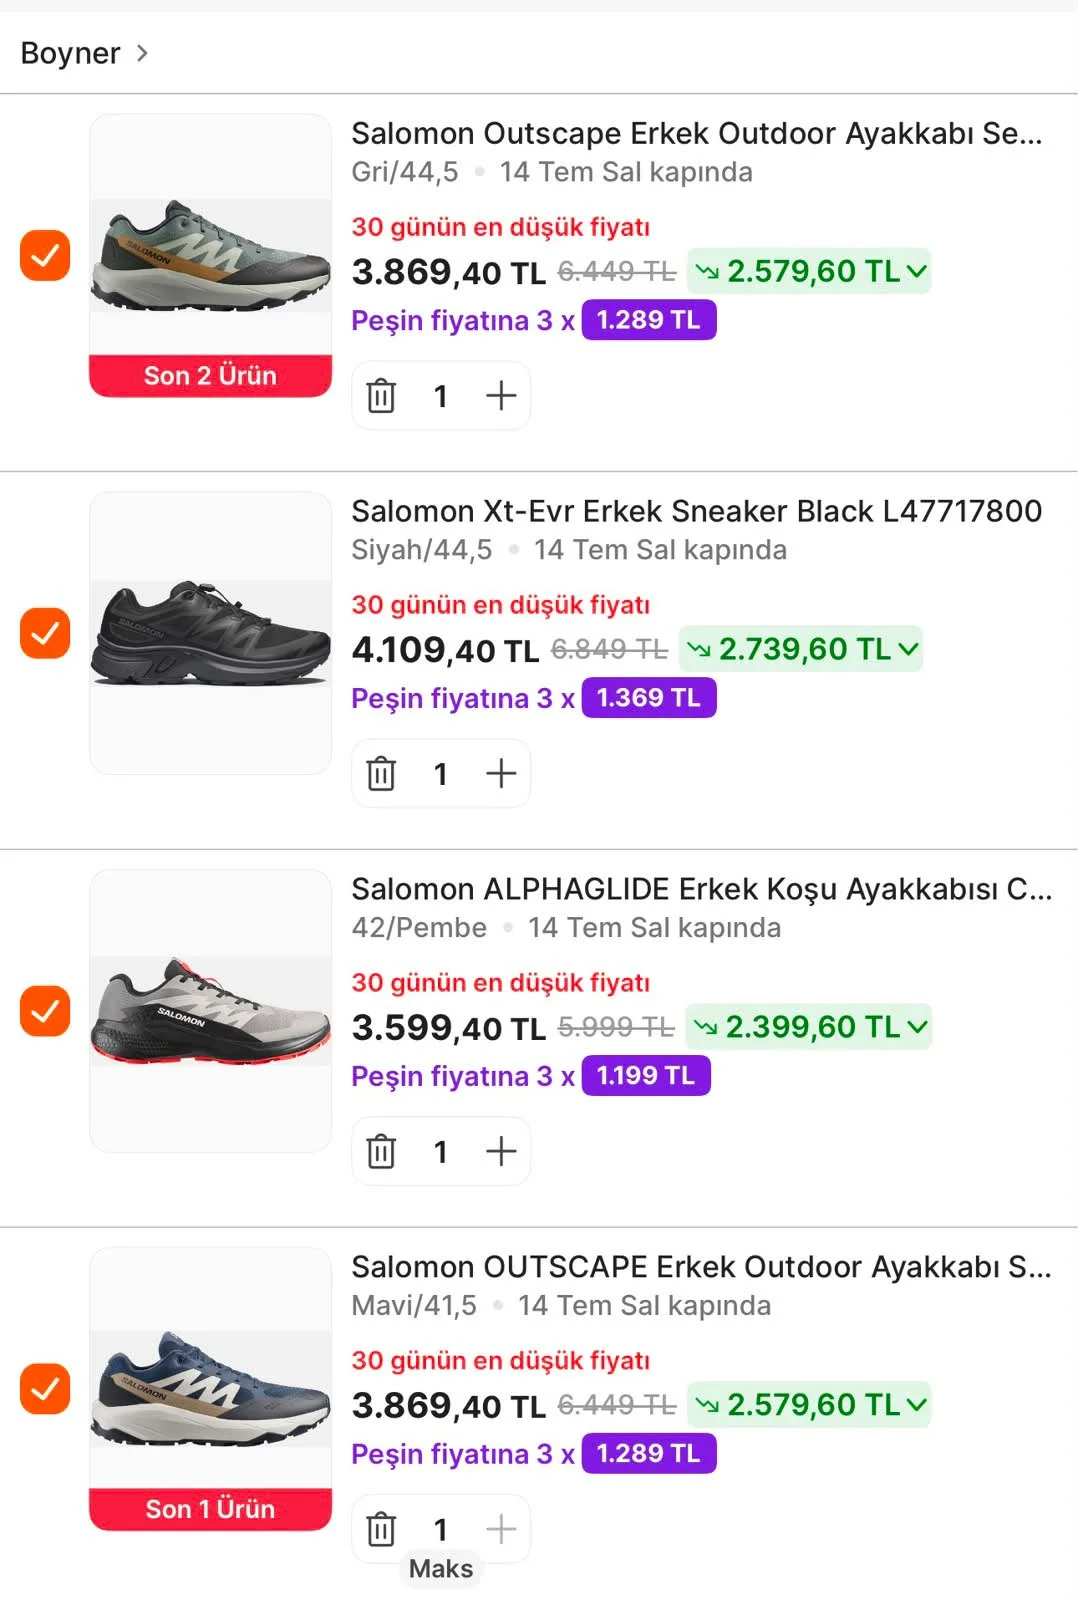
Task: Click the disabled plus on blue OUTSCAPE
Action: [x=501, y=1530]
